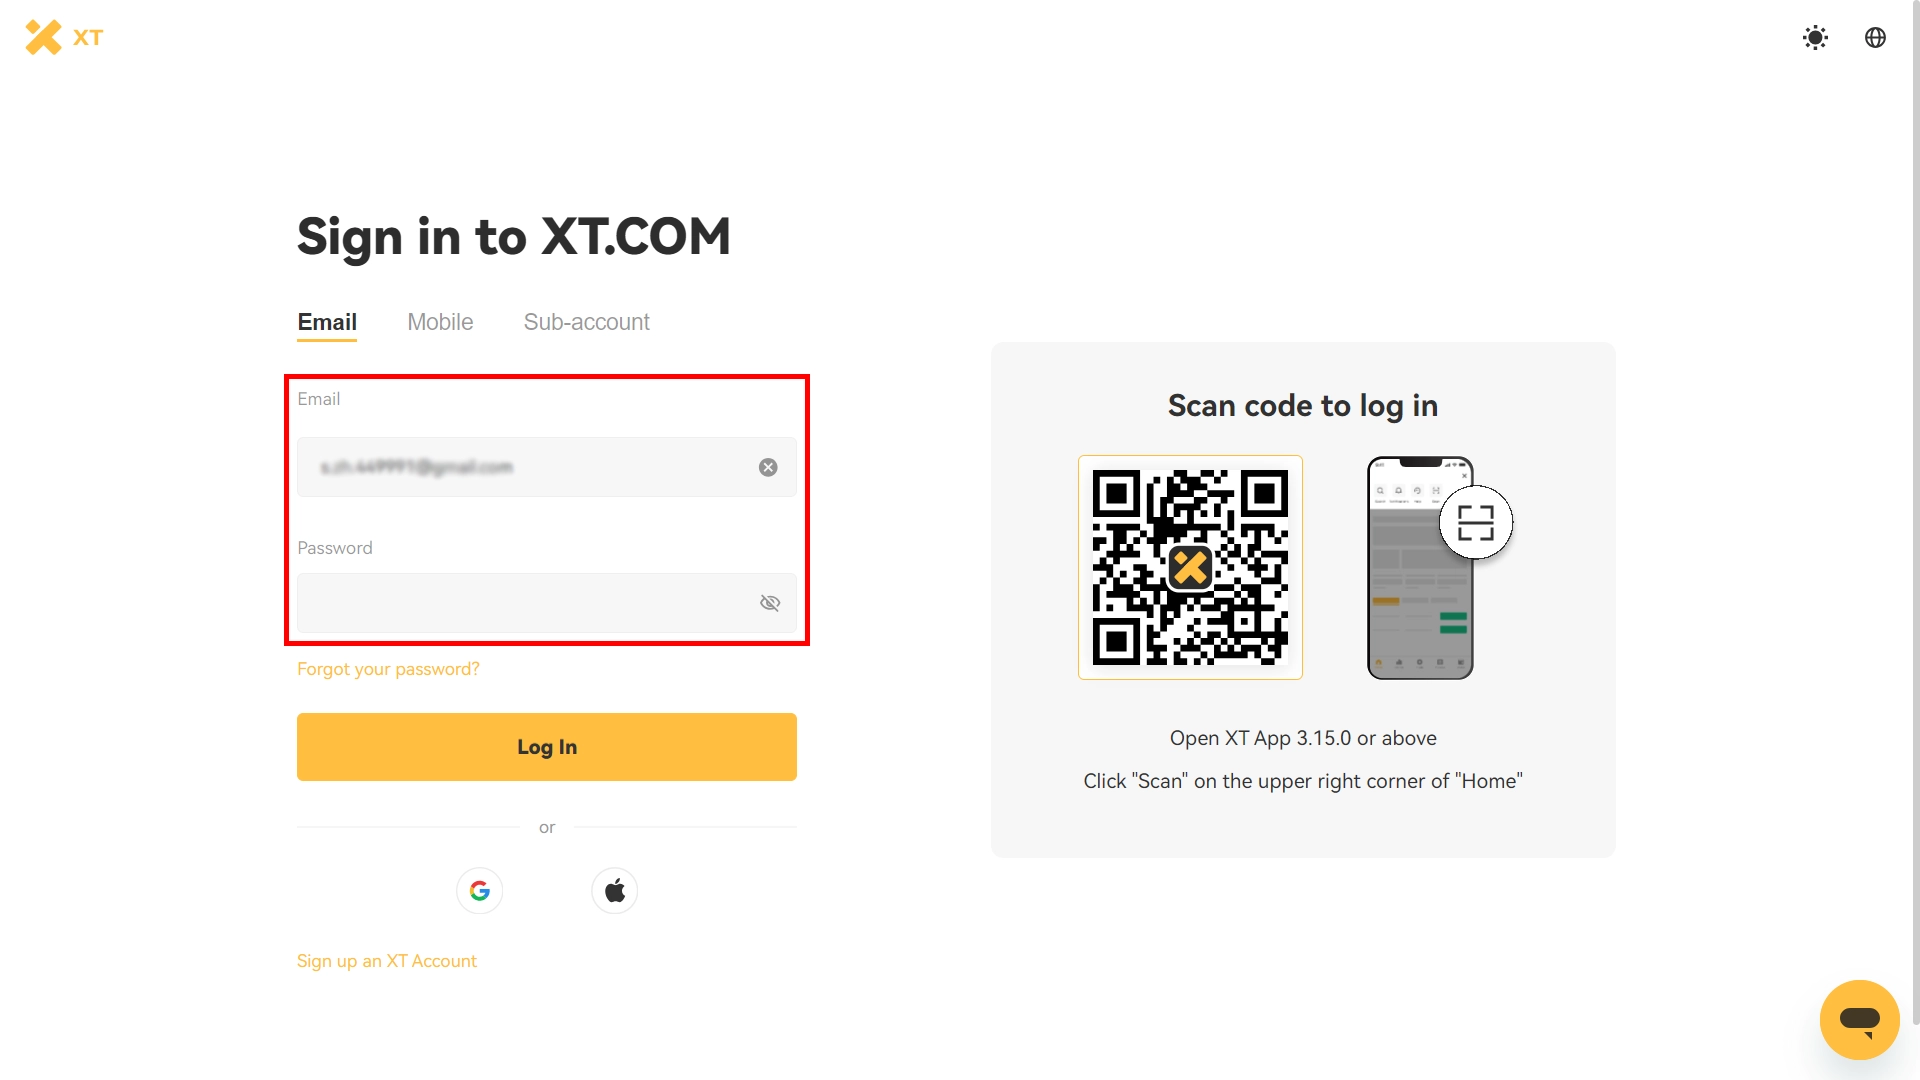Open language/globe selector icon
Image resolution: width=1920 pixels, height=1080 pixels.
pos(1874,37)
